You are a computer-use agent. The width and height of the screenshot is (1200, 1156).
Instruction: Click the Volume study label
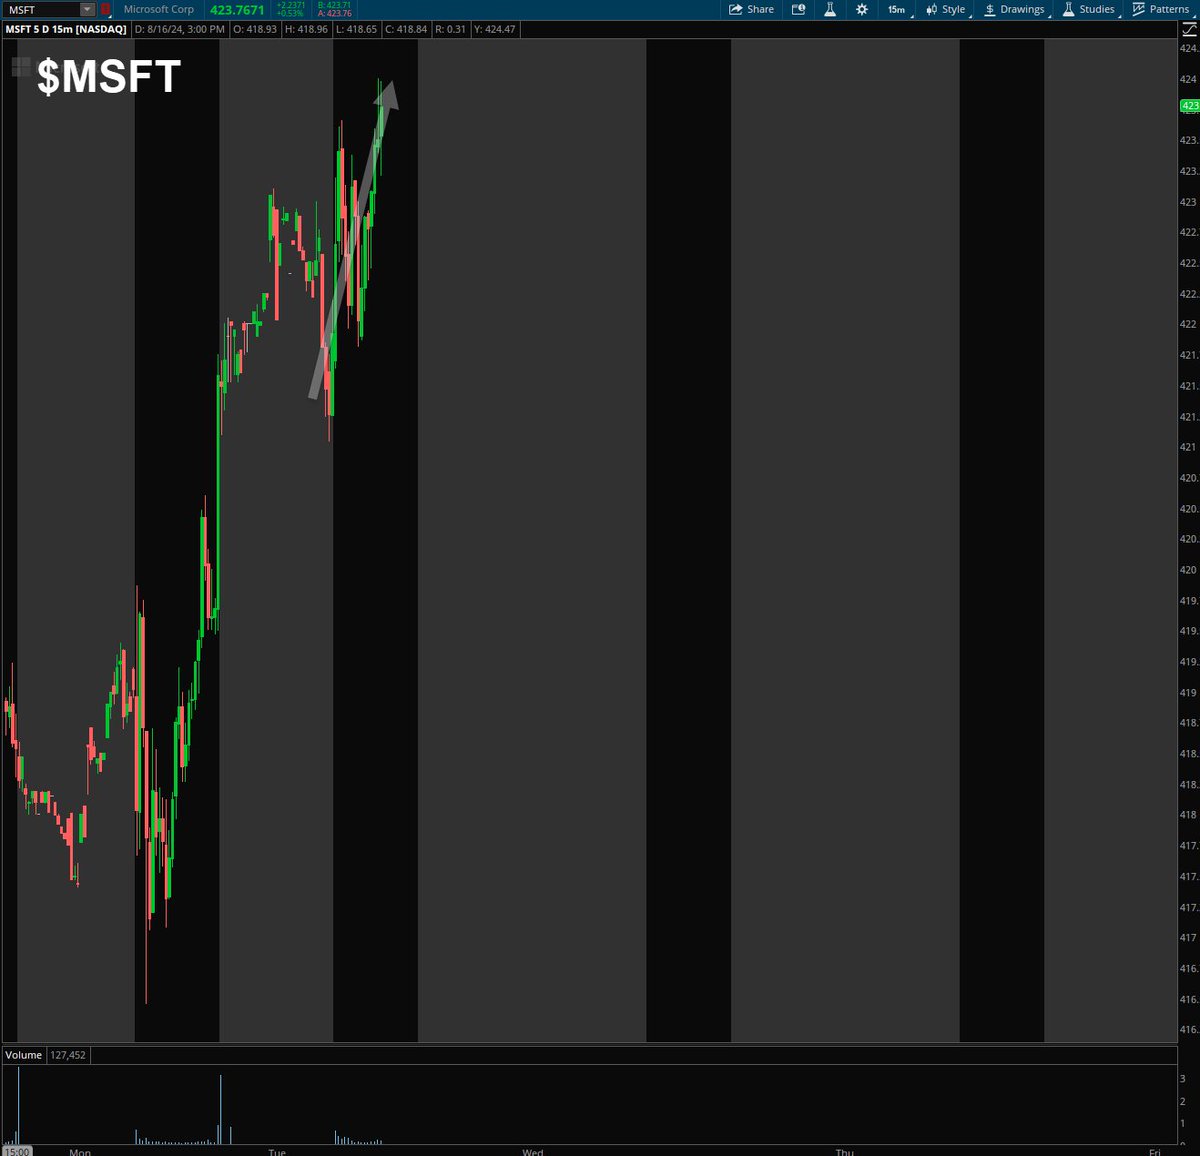click(24, 1055)
